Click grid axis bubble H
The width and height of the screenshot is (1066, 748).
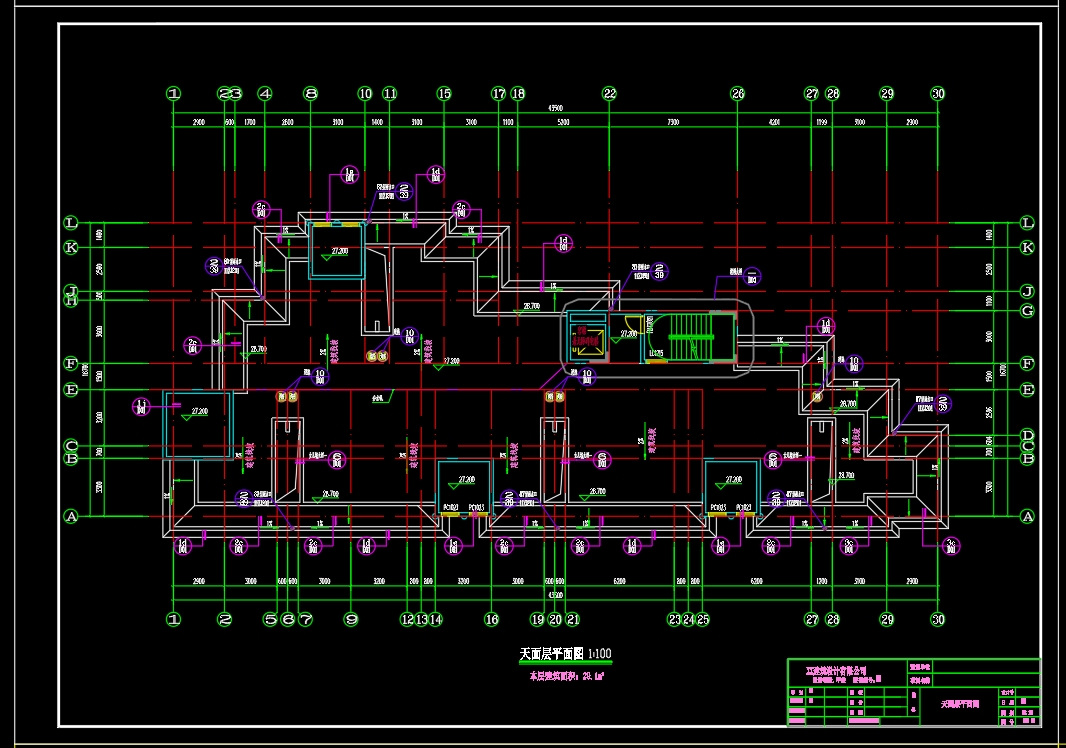71,300
